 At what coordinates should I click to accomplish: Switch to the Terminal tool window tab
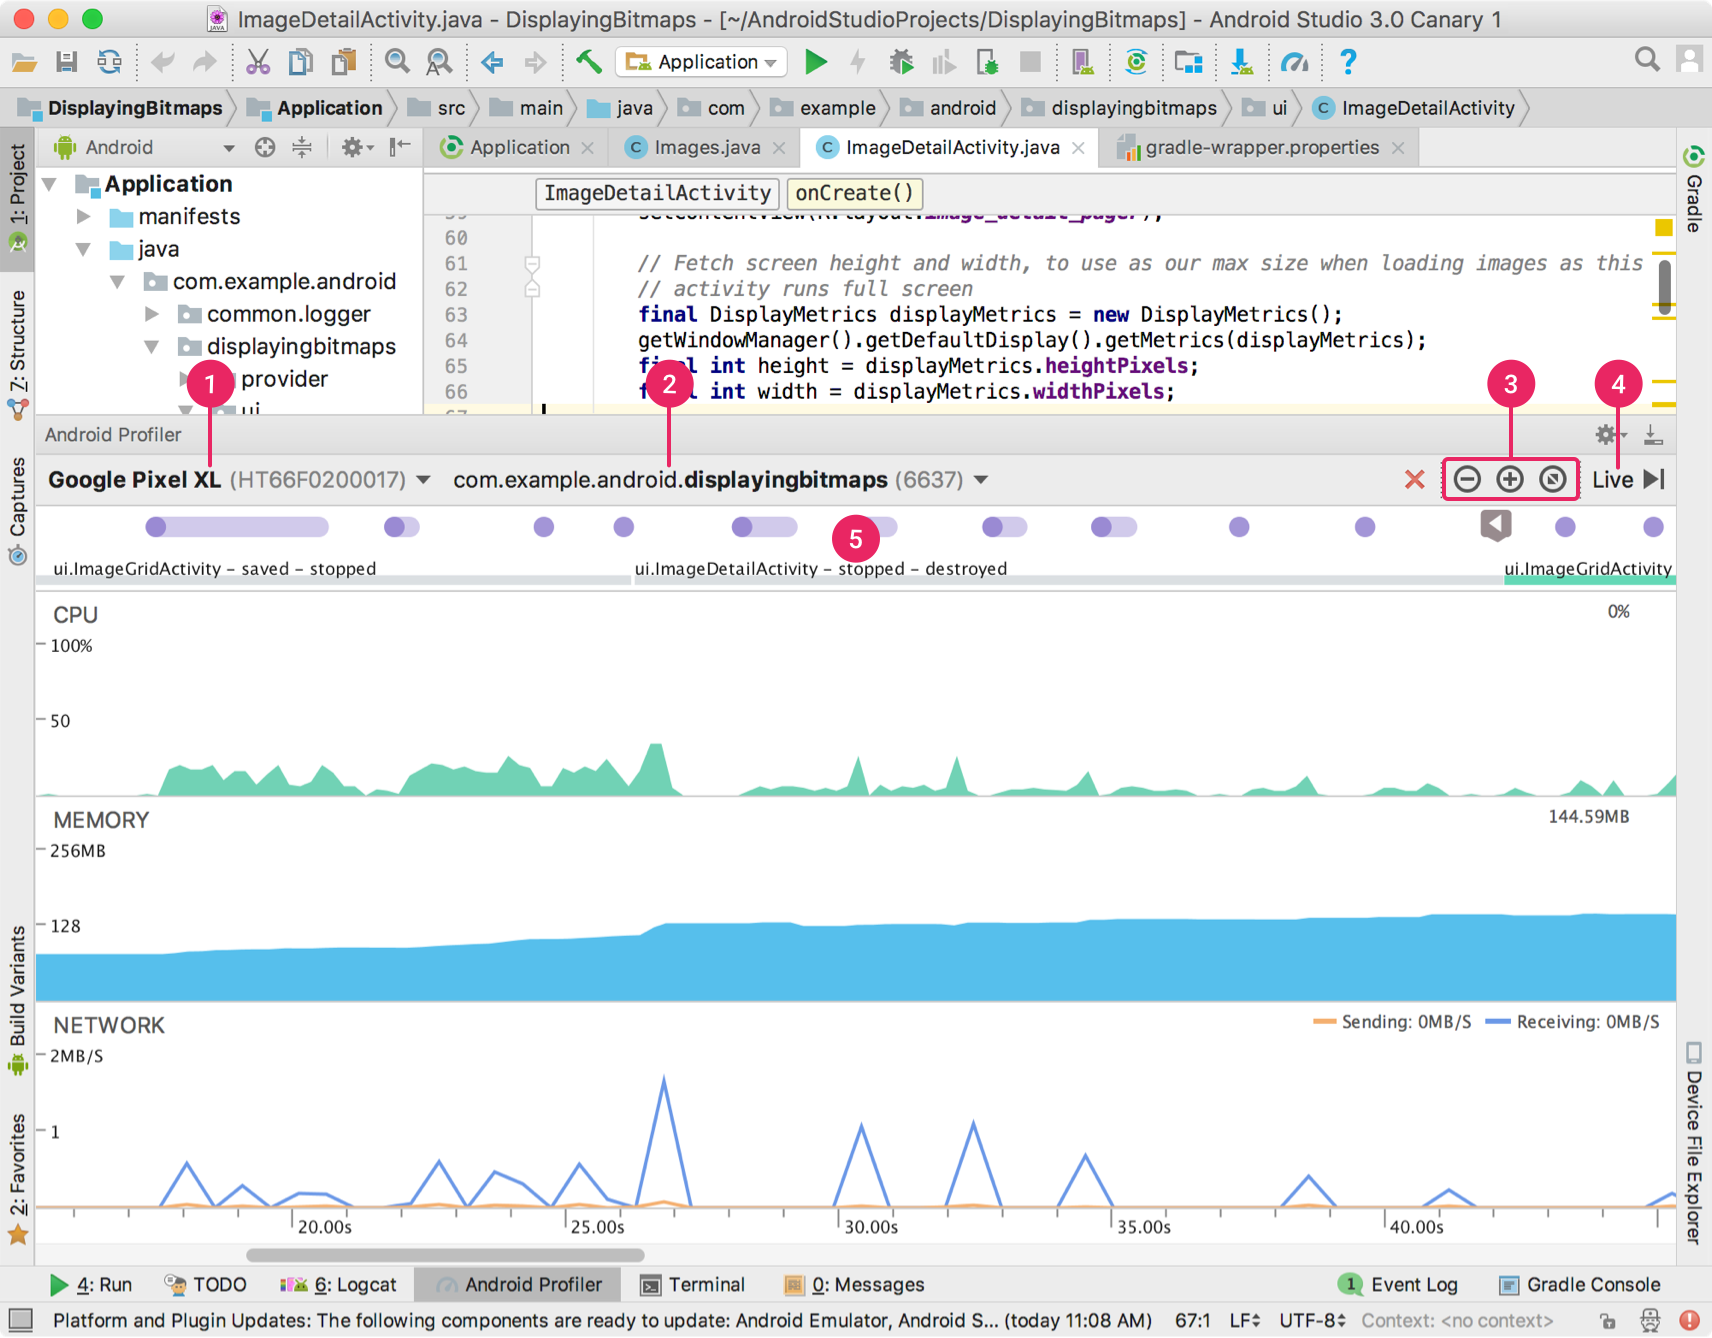click(704, 1284)
